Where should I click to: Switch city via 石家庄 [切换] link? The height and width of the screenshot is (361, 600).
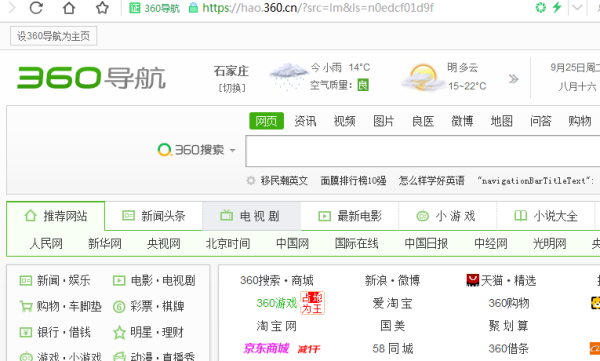click(x=231, y=79)
